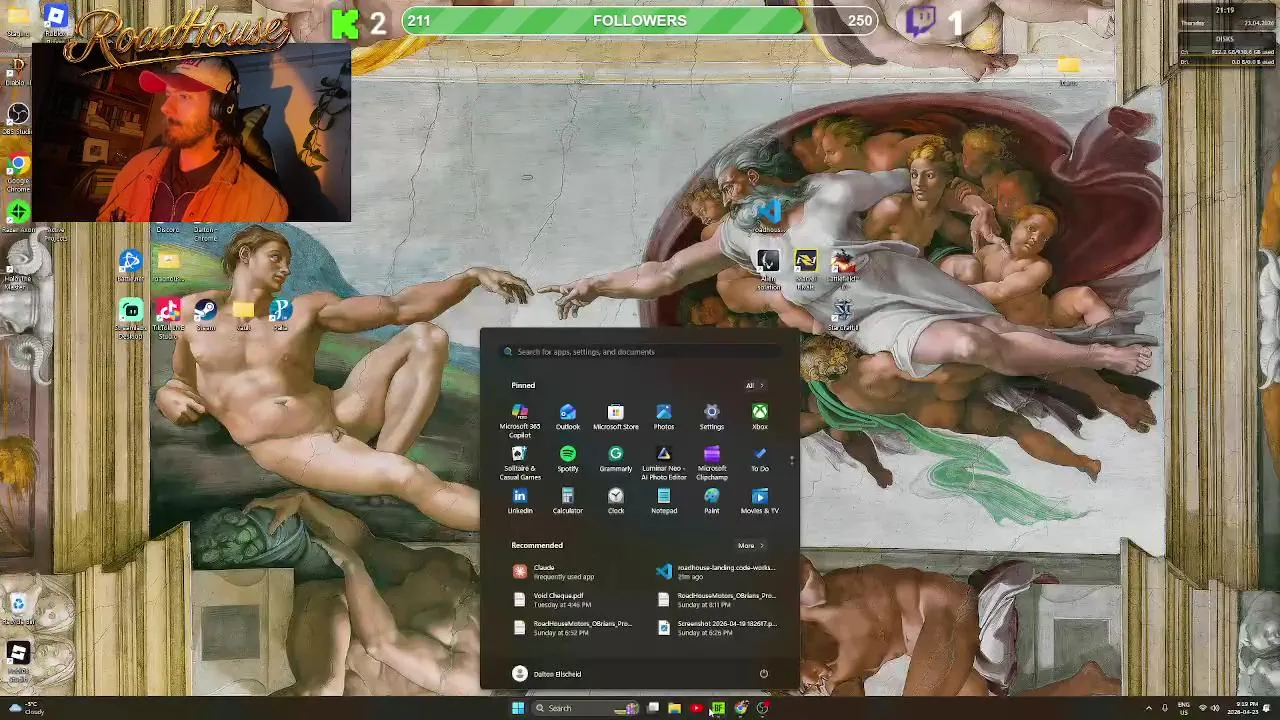Open Task View on the taskbar

pyautogui.click(x=653, y=708)
